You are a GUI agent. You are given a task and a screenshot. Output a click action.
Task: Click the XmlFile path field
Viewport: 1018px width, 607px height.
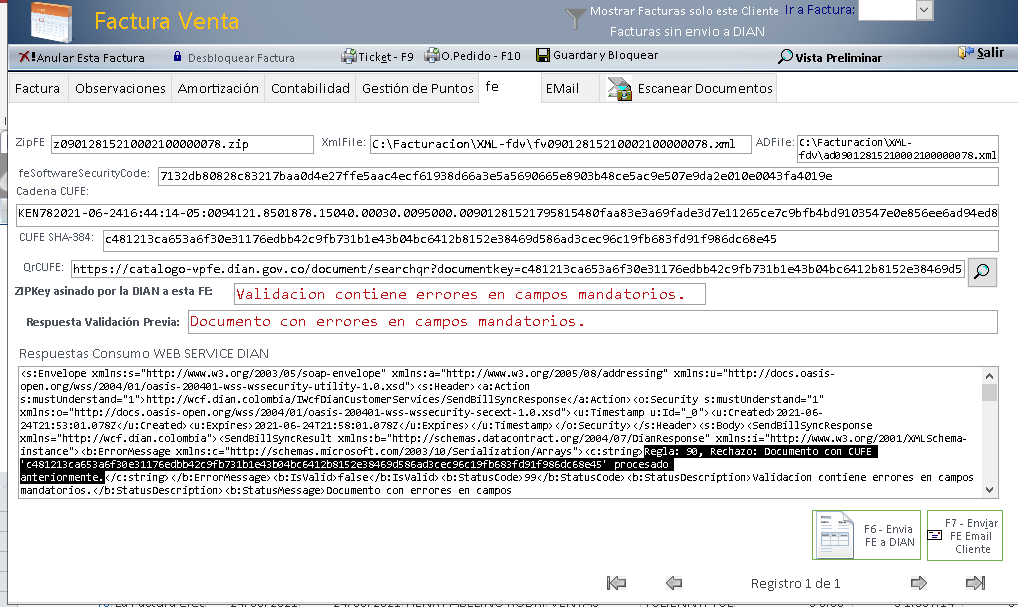click(x=560, y=144)
